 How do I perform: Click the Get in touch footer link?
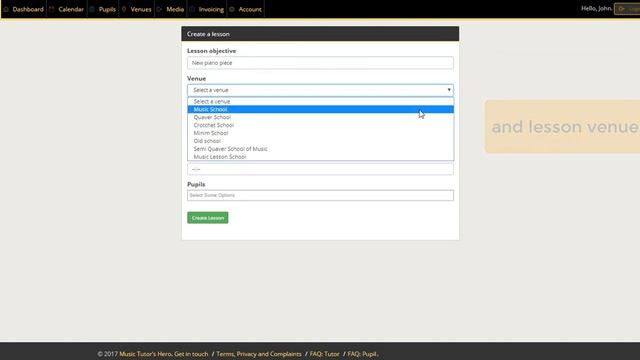point(191,354)
